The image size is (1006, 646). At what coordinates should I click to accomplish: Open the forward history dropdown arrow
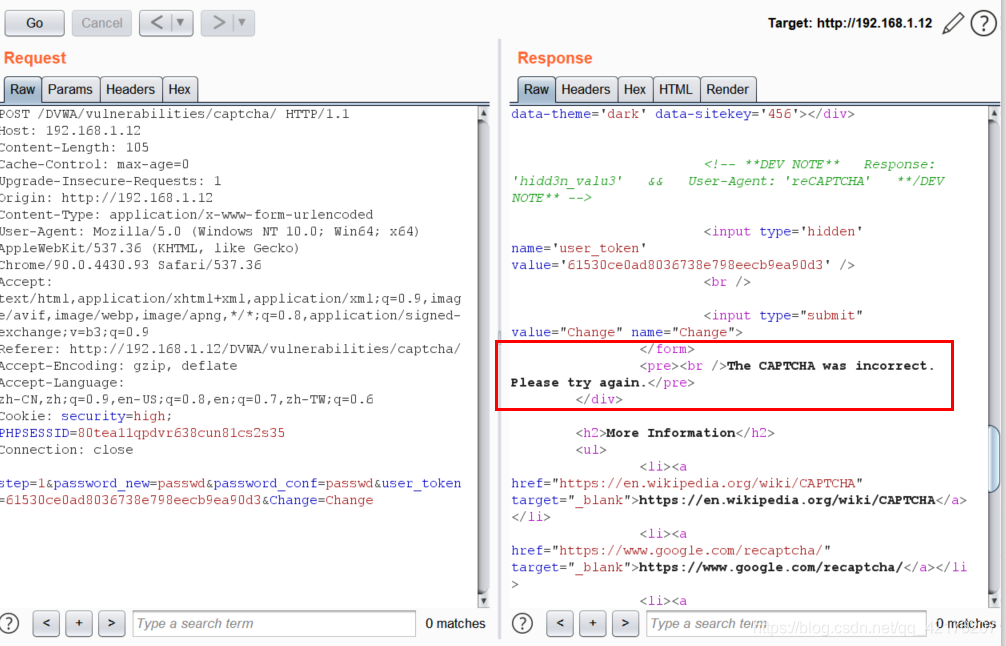point(243,23)
